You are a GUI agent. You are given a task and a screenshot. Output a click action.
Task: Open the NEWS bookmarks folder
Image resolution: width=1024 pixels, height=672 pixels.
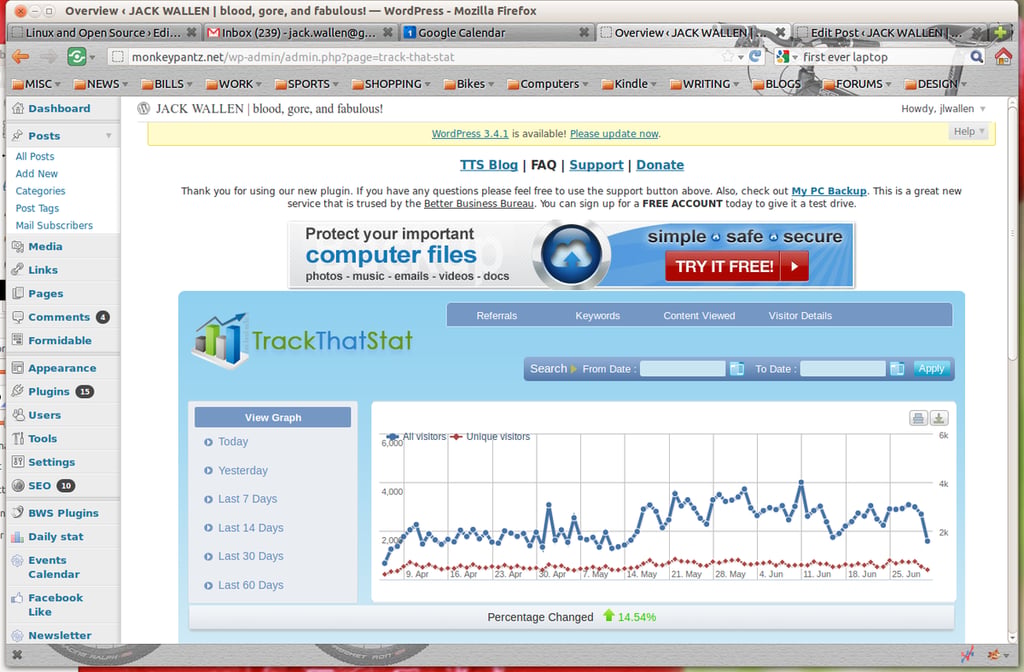101,84
